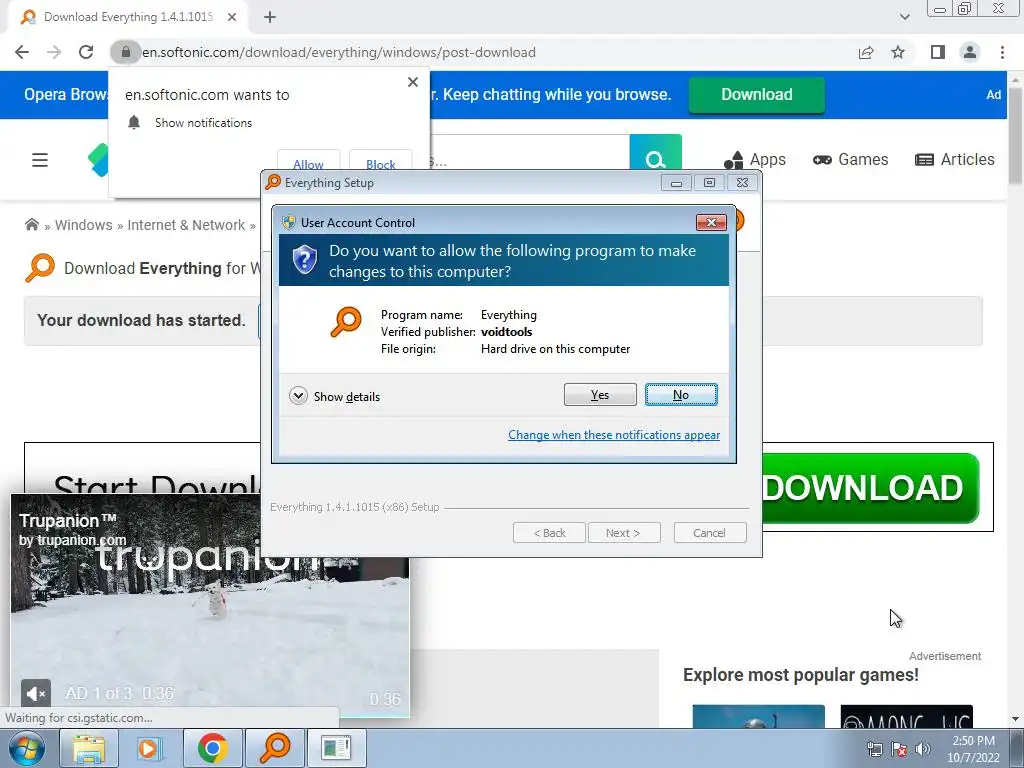The height and width of the screenshot is (768, 1024).
Task: Open the taskbar clock showing 2:50 PM
Action: click(973, 749)
